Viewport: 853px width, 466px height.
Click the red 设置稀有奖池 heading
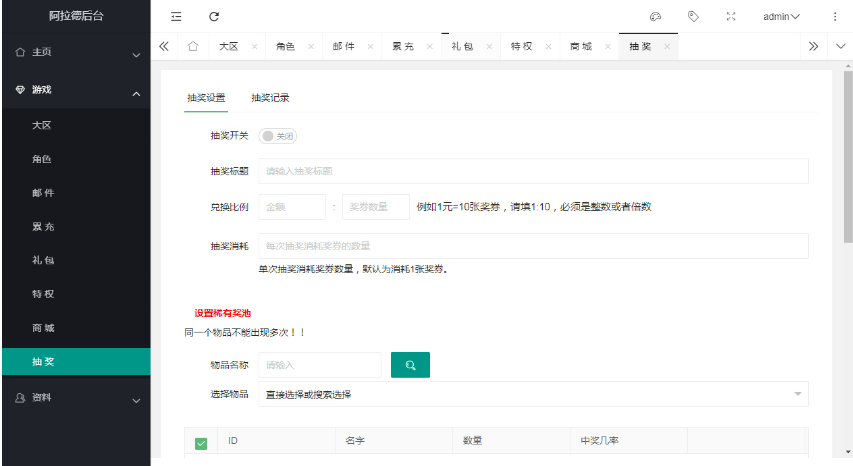222,313
